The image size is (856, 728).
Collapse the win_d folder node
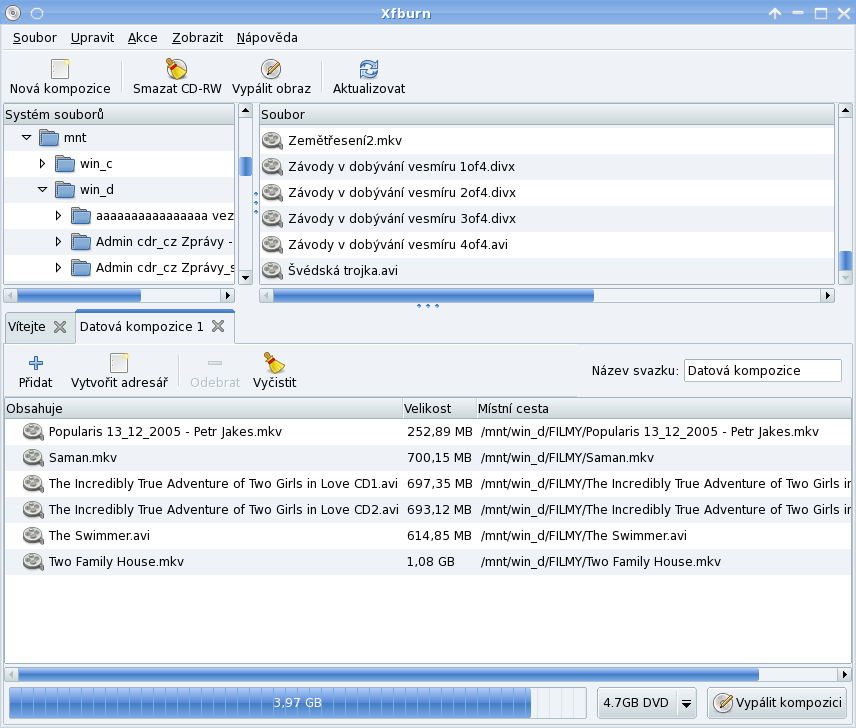click(42, 190)
